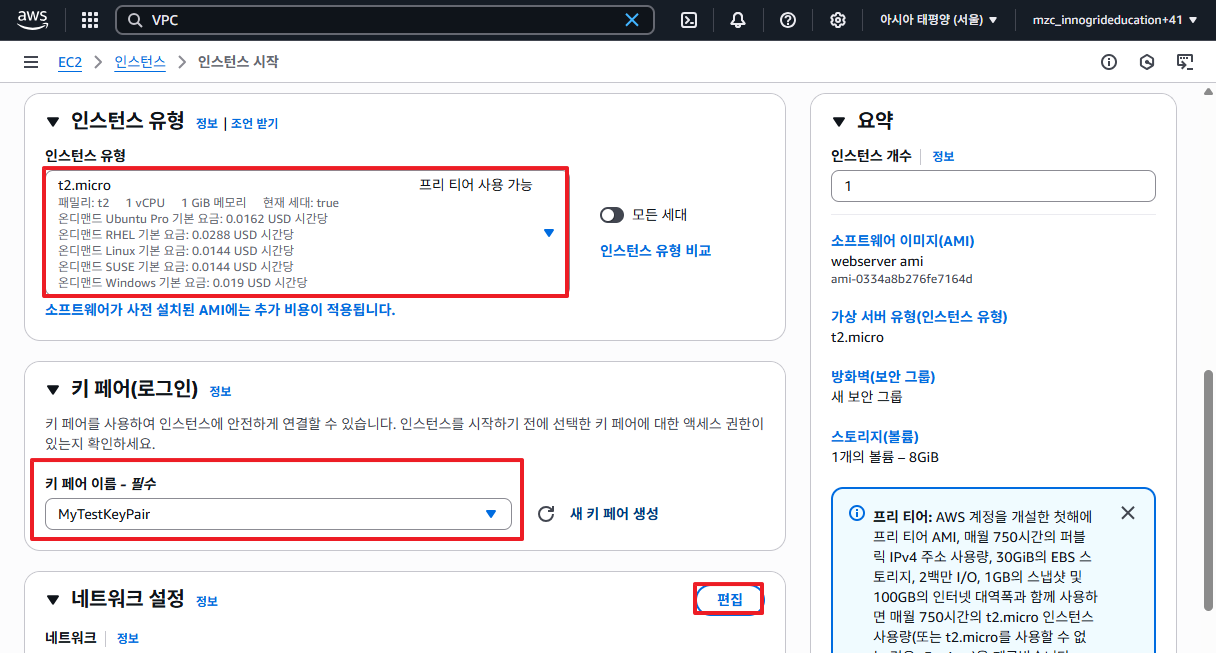Image resolution: width=1216 pixels, height=653 pixels.
Task: Click the 프리 티어 사용 가능 label
Action: pyautogui.click(x=475, y=184)
